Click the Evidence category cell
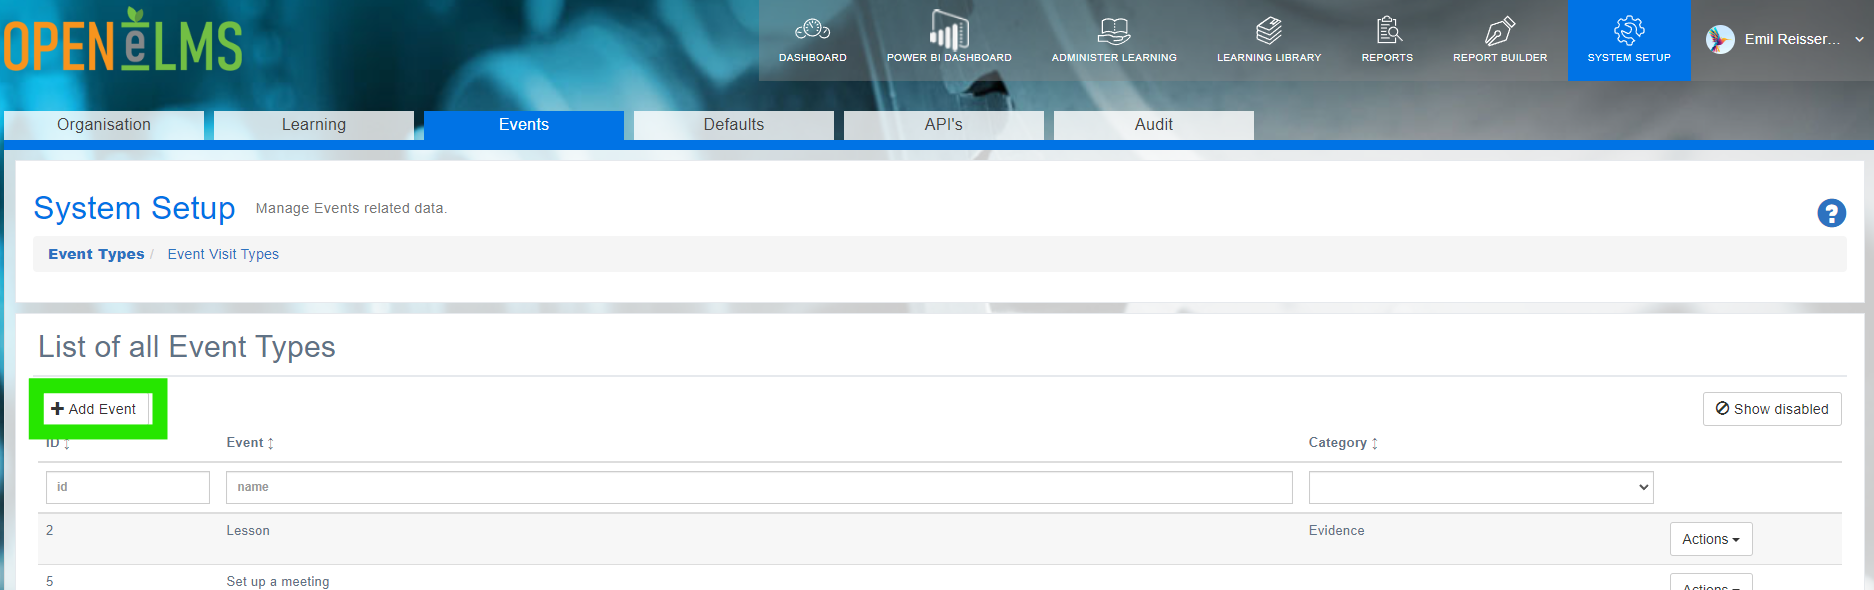This screenshot has width=1874, height=590. [1336, 531]
